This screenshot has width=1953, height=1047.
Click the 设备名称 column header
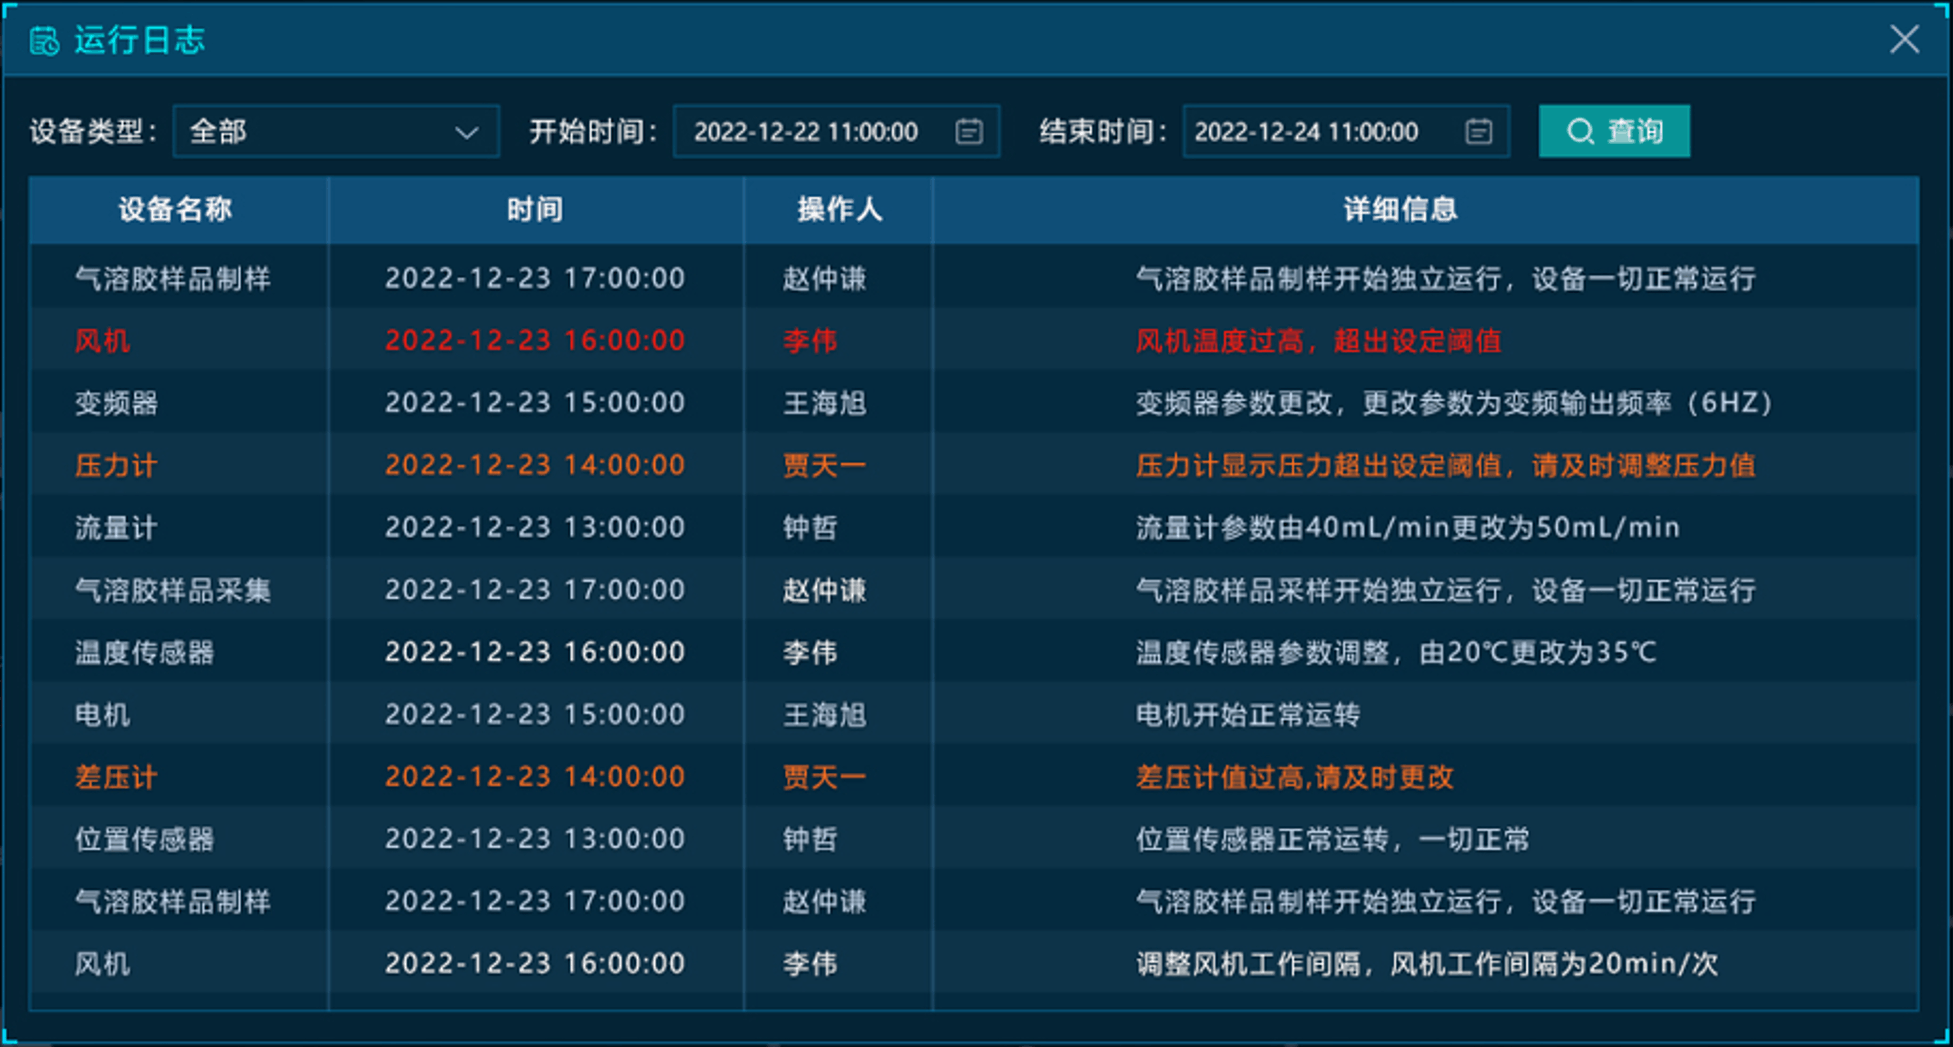tap(176, 209)
